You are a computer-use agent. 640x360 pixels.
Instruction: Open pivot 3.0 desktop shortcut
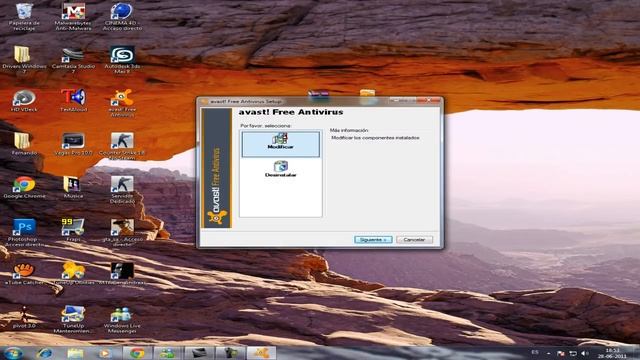click(24, 317)
